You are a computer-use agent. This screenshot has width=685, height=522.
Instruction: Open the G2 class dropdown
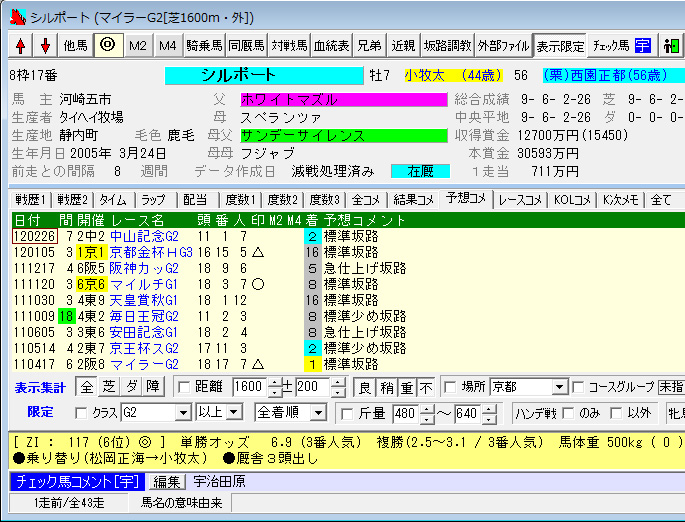[183, 413]
